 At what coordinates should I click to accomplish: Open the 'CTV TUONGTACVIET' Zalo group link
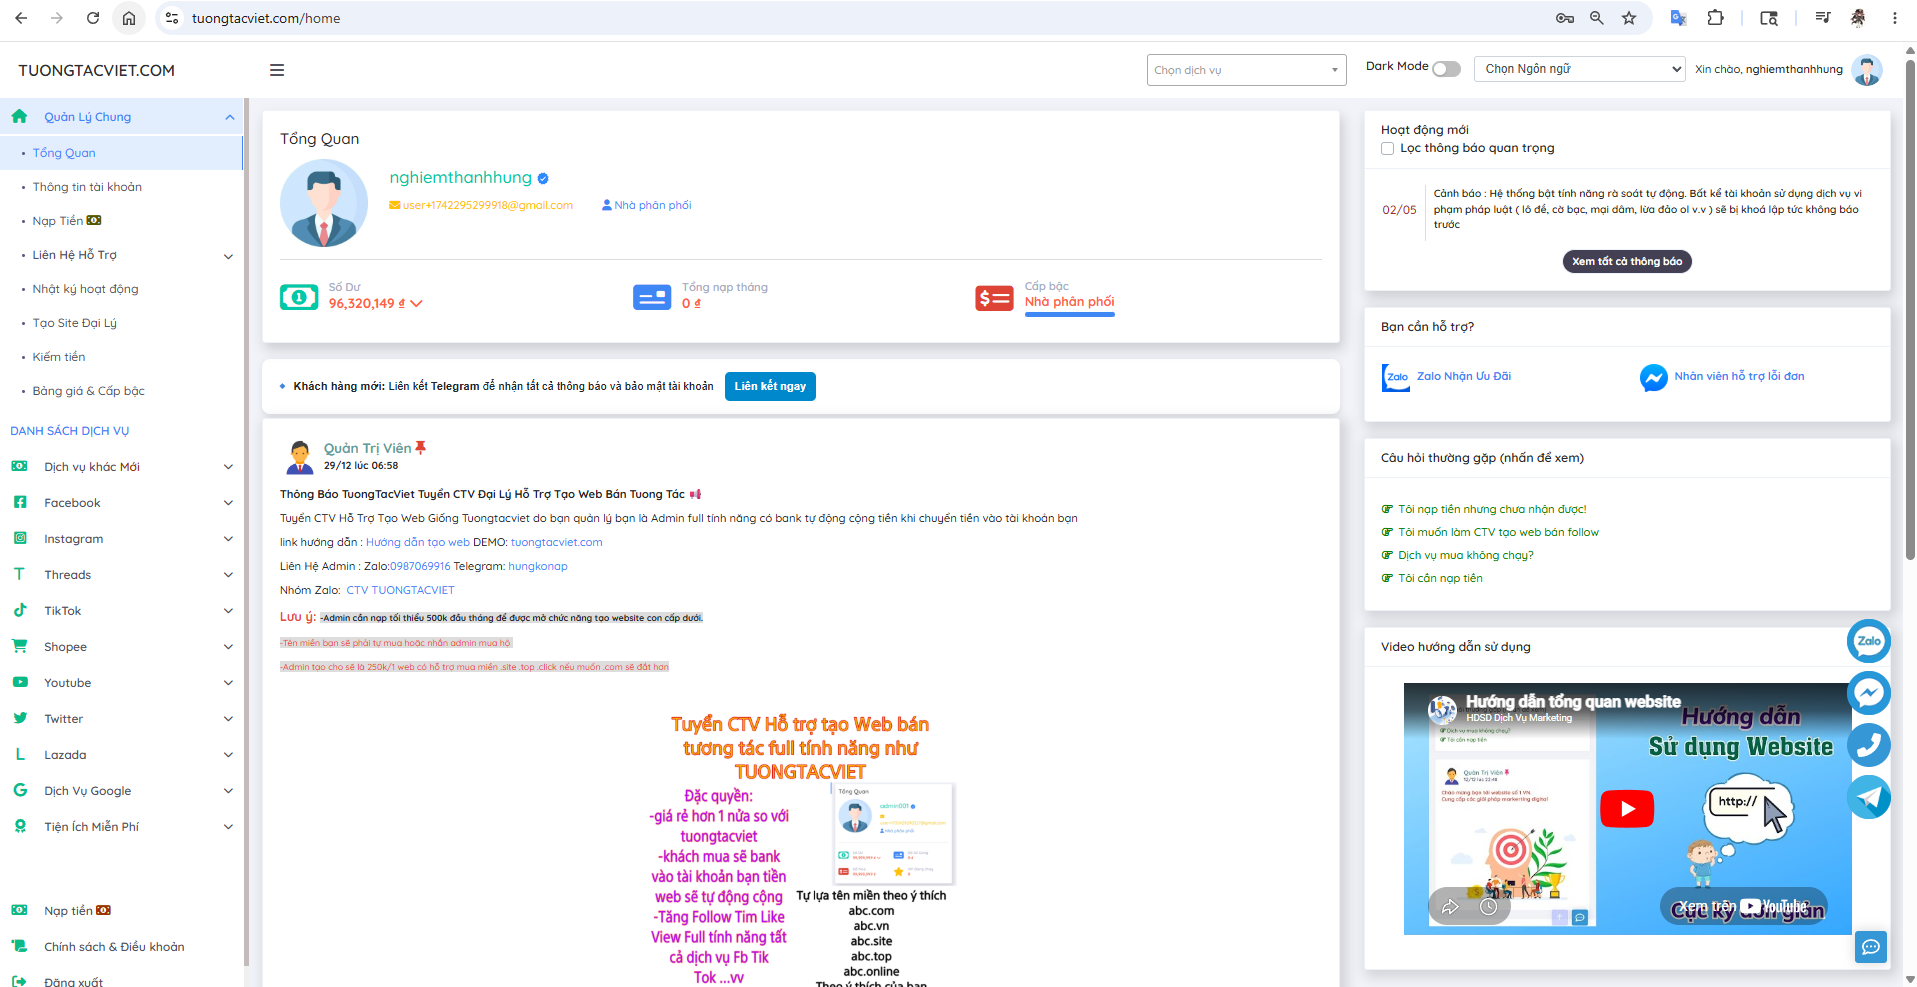pos(400,590)
